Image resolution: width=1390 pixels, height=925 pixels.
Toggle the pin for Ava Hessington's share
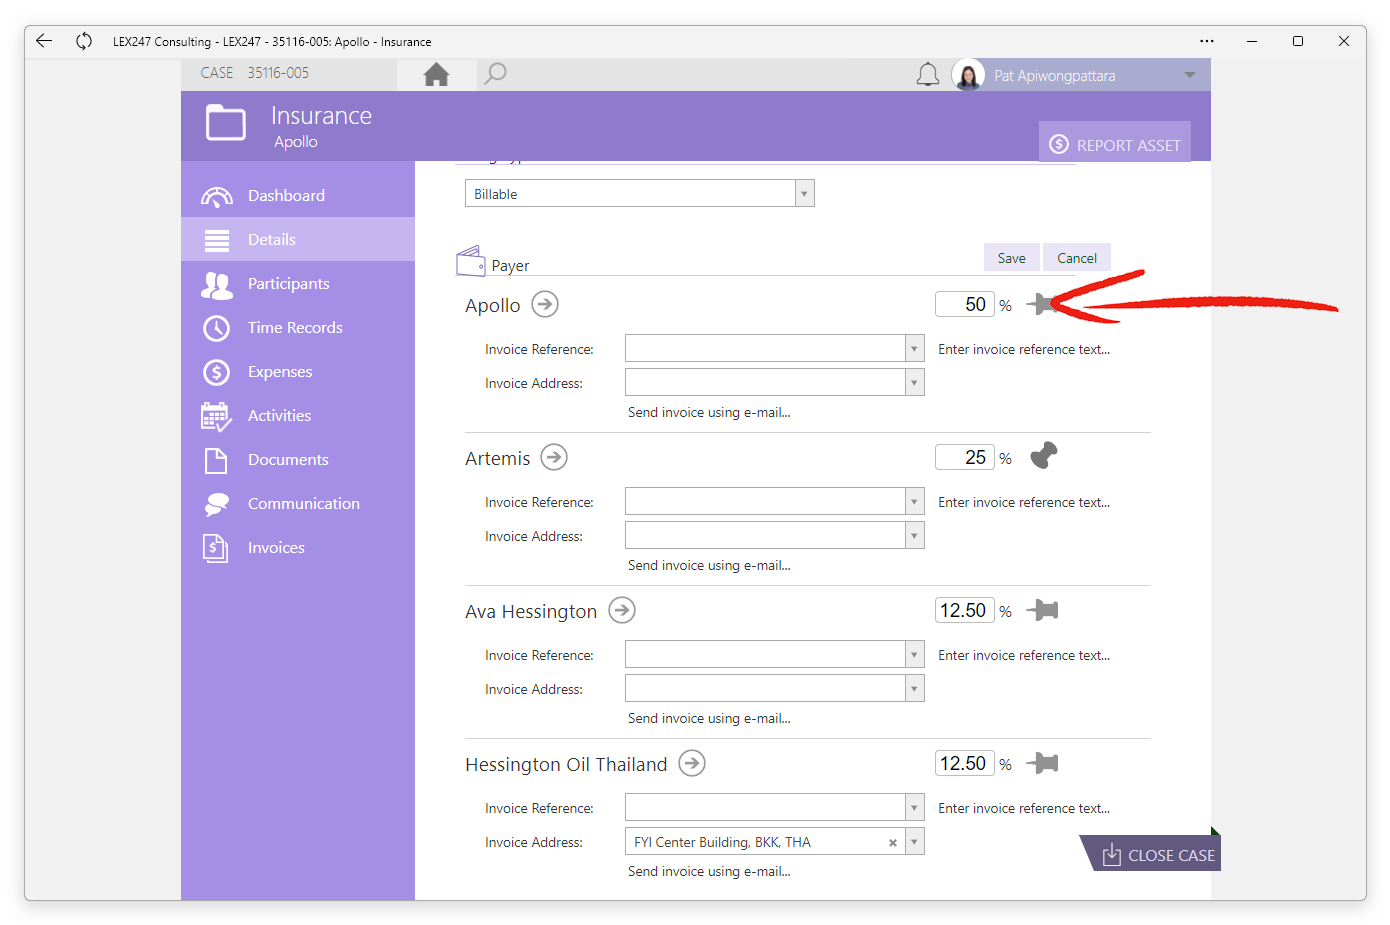1042,610
